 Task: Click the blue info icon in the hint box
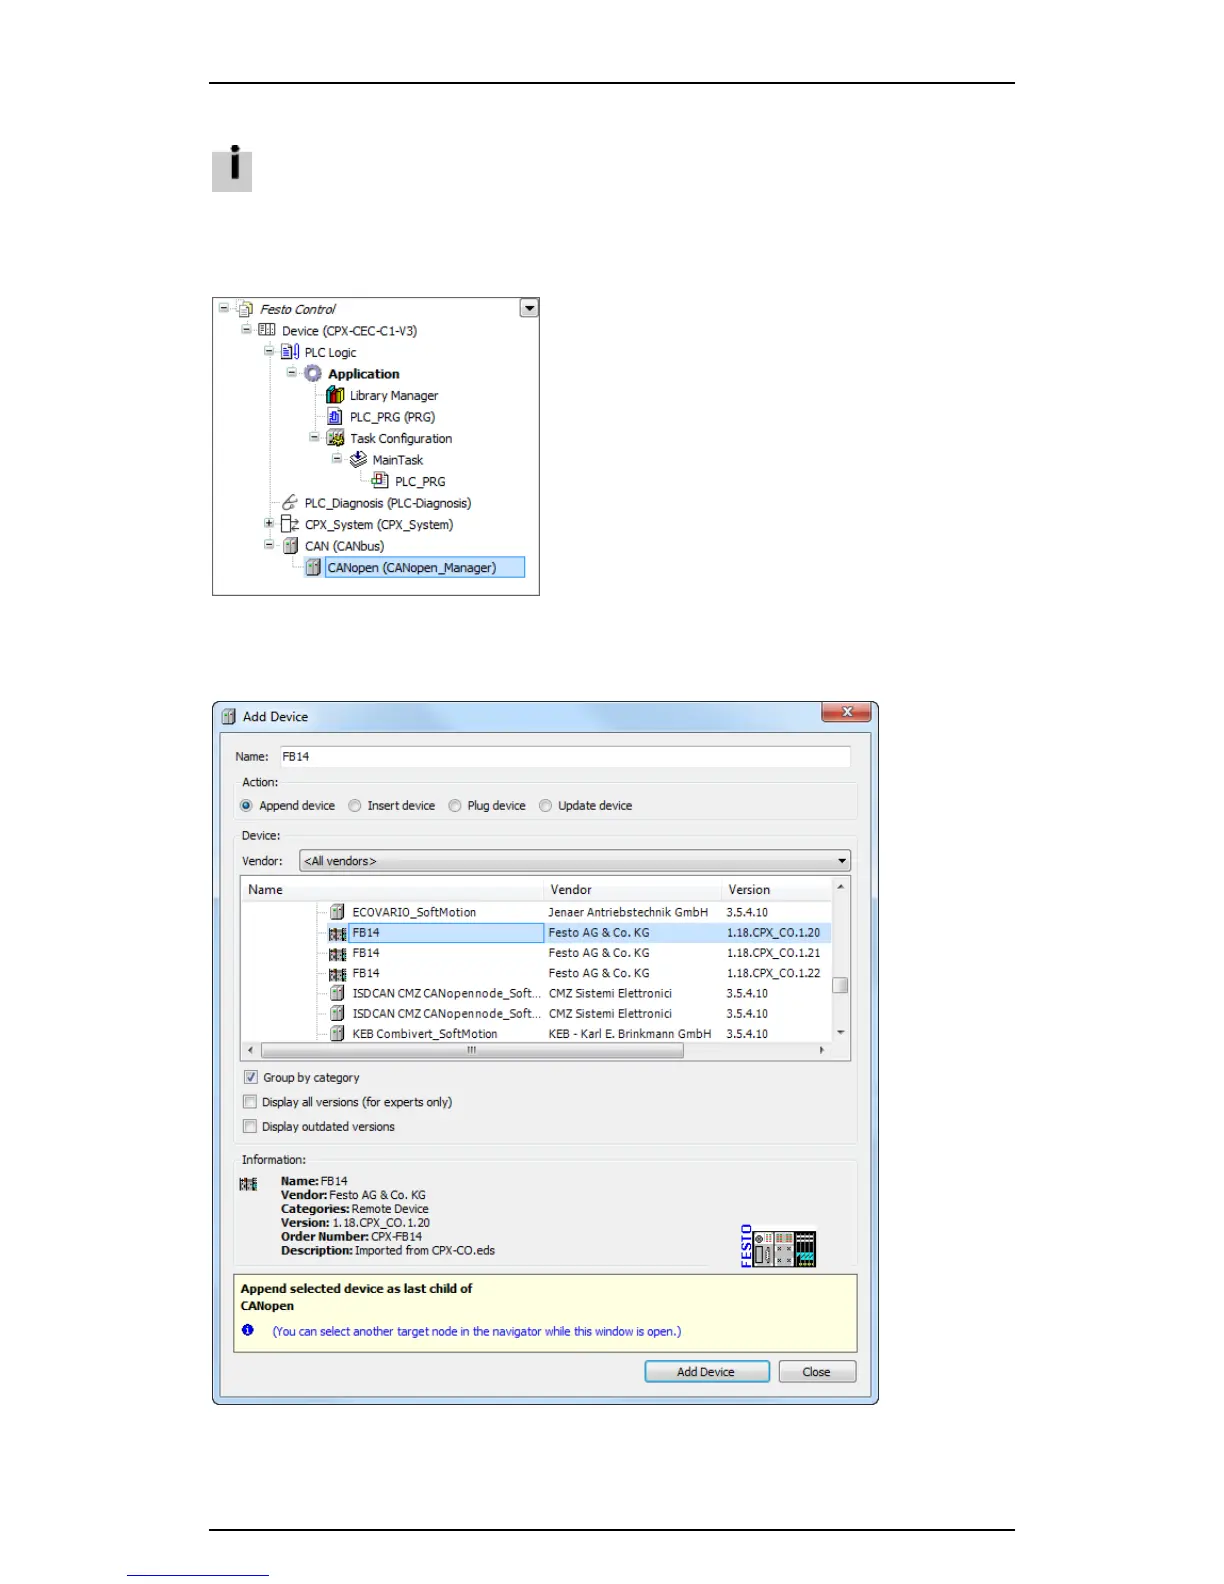248,1330
